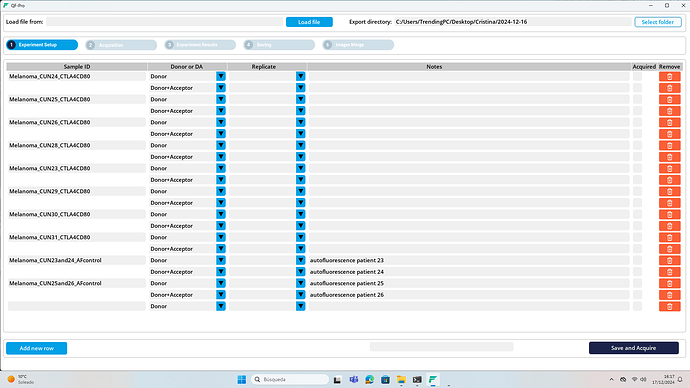Tick Acquired box for Melanoma_CUN26_CTLA4CD80 Donor row
690x388 pixels.
pyautogui.click(x=637, y=122)
